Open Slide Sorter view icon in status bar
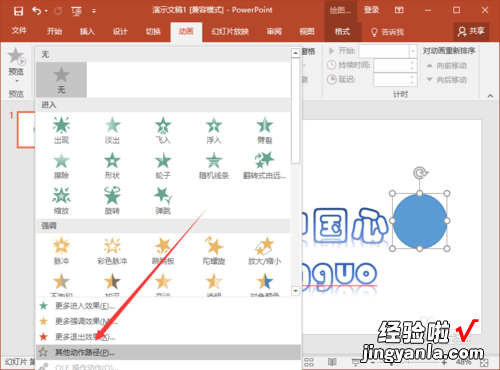 (x=309, y=362)
